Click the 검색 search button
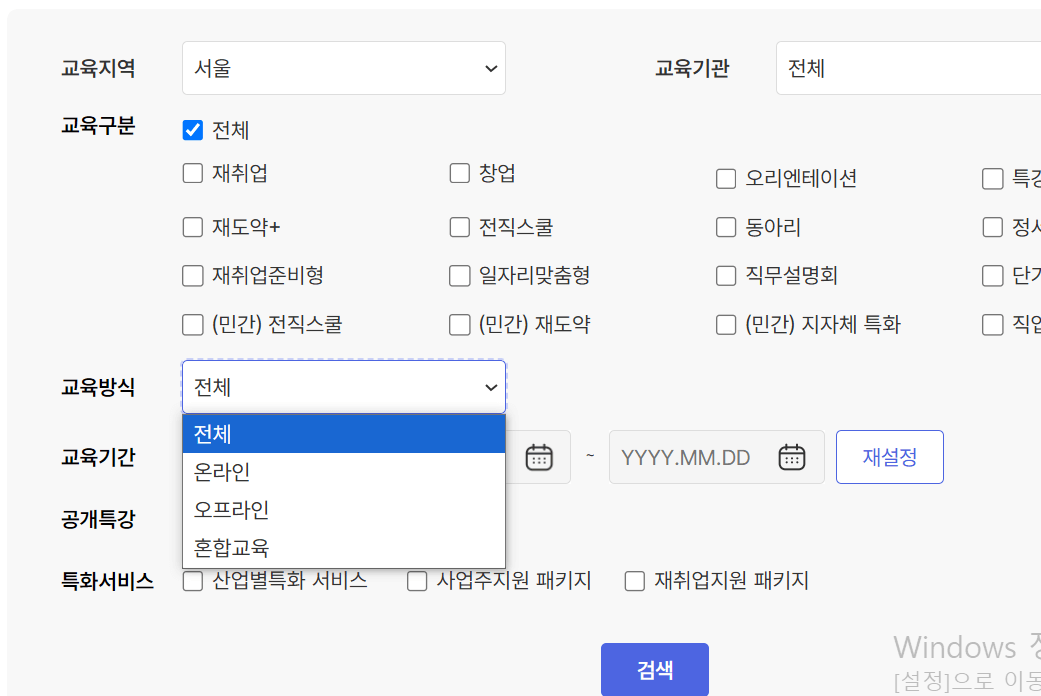 coord(654,670)
